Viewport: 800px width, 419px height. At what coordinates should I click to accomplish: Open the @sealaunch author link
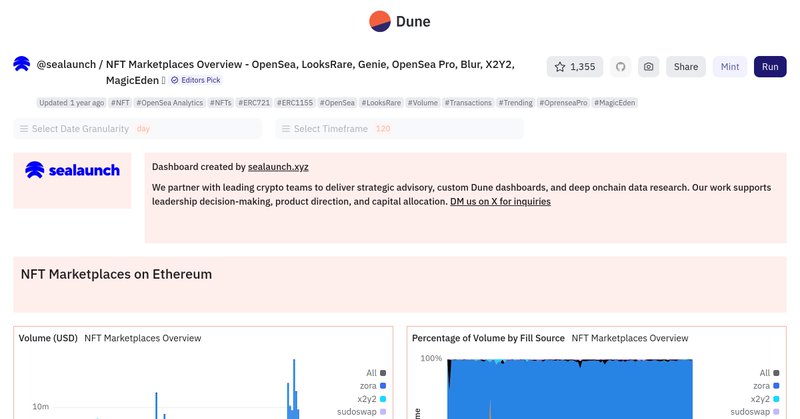pyautogui.click(x=66, y=64)
